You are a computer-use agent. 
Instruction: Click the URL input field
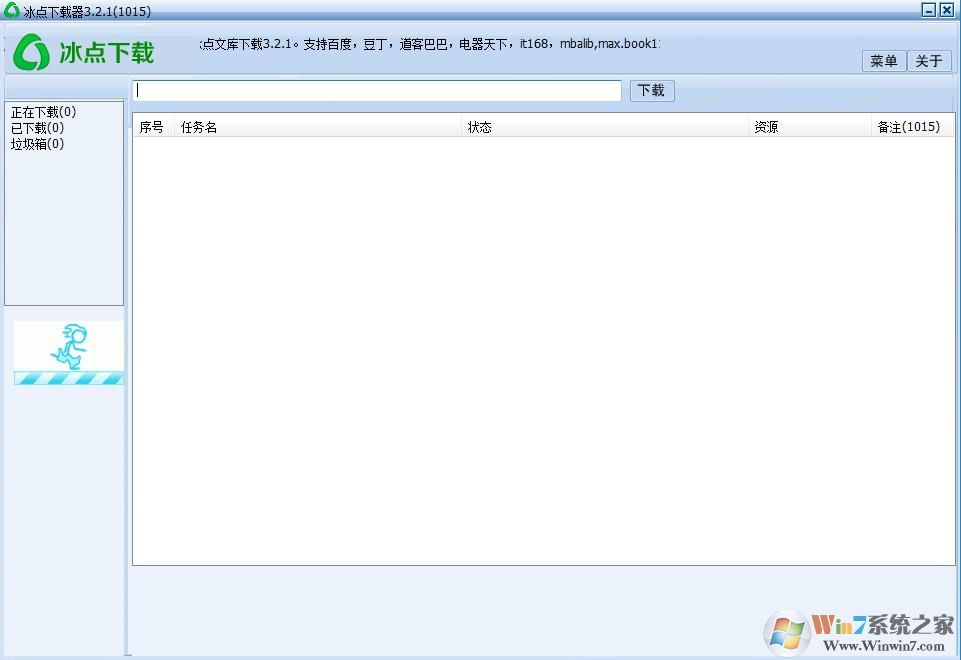377,90
